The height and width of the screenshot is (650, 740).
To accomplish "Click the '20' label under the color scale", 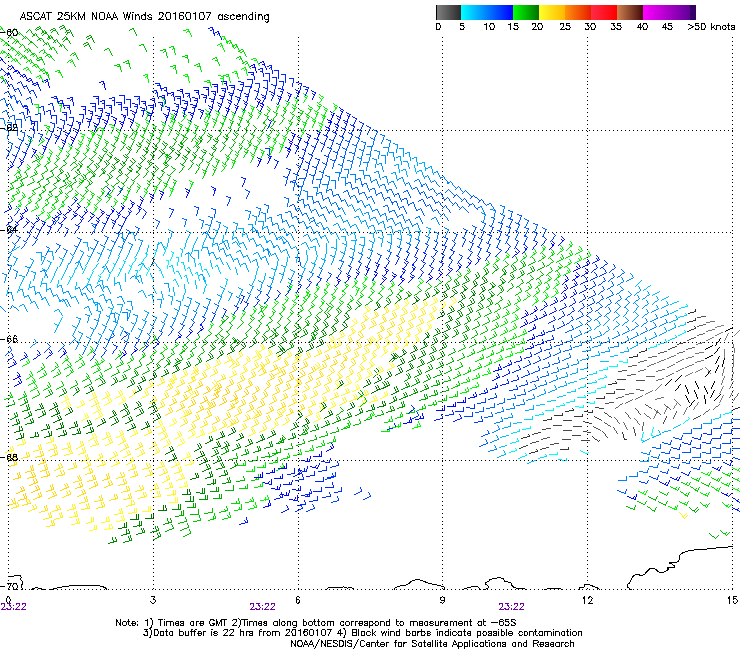I will click(537, 27).
